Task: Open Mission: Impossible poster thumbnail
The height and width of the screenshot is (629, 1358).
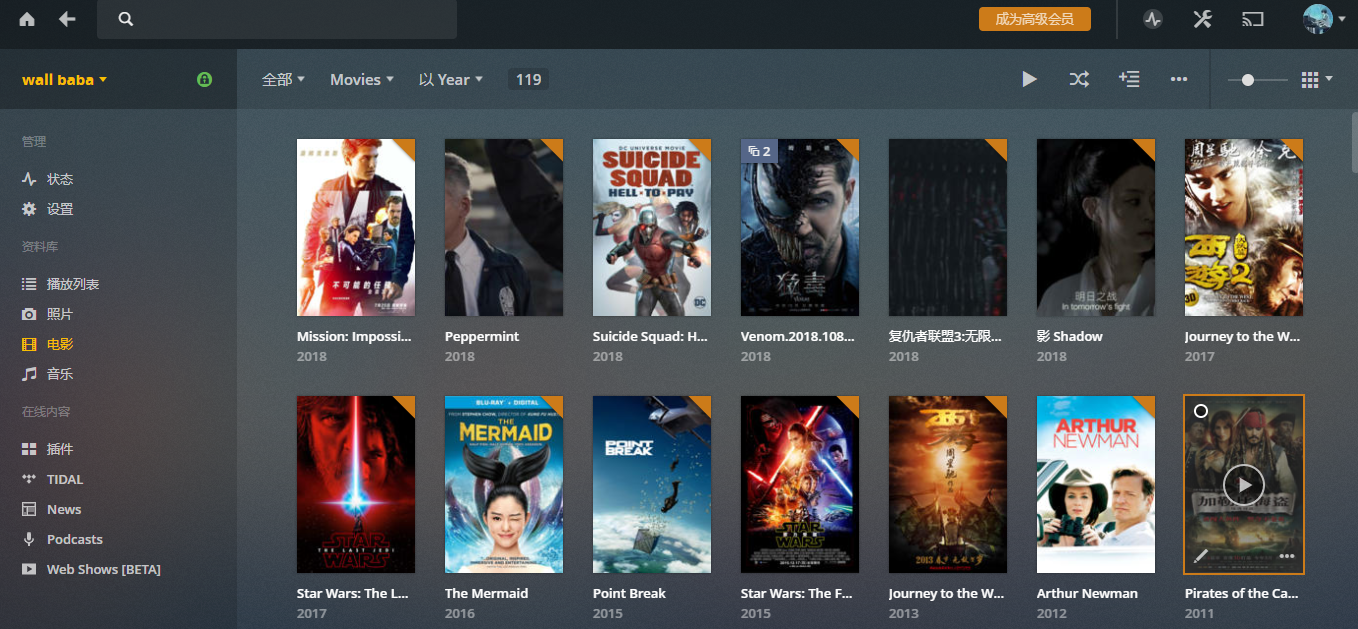Action: click(x=356, y=227)
